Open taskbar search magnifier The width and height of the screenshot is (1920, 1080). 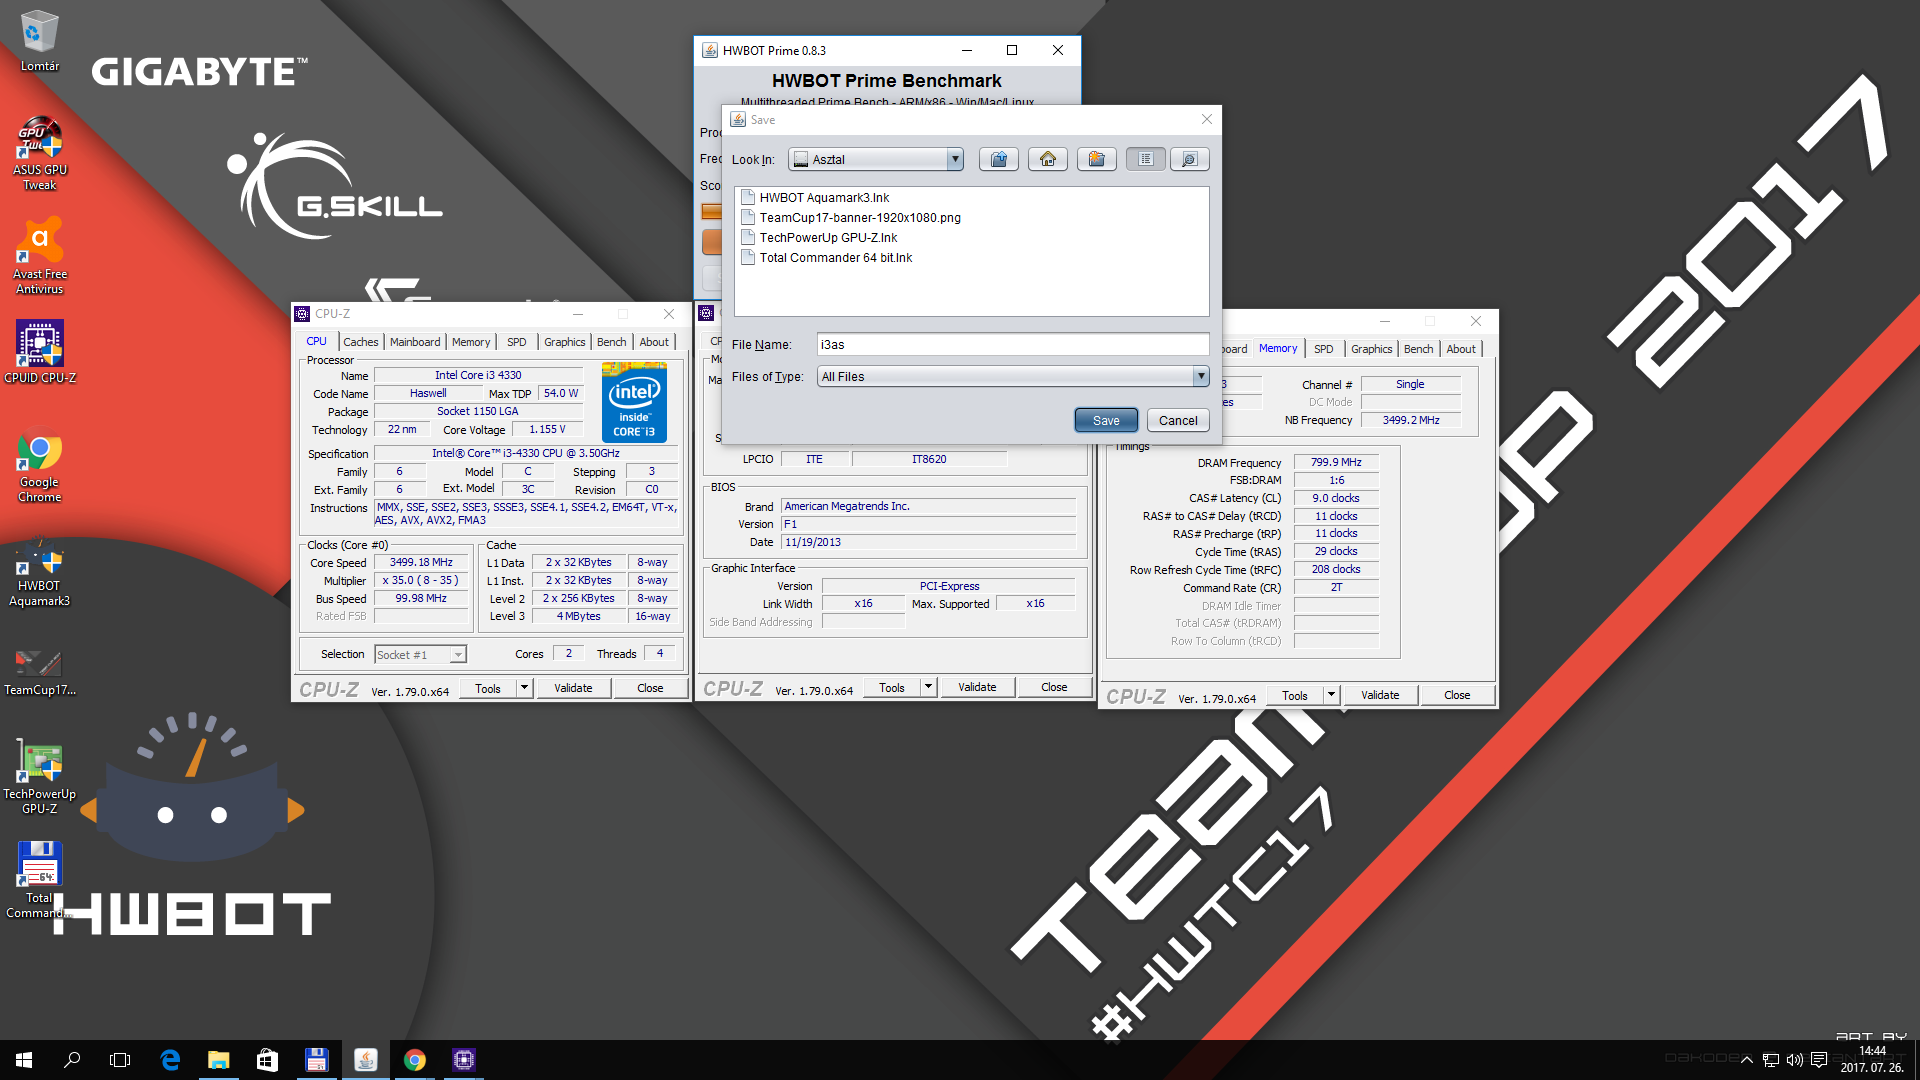pos(72,1060)
